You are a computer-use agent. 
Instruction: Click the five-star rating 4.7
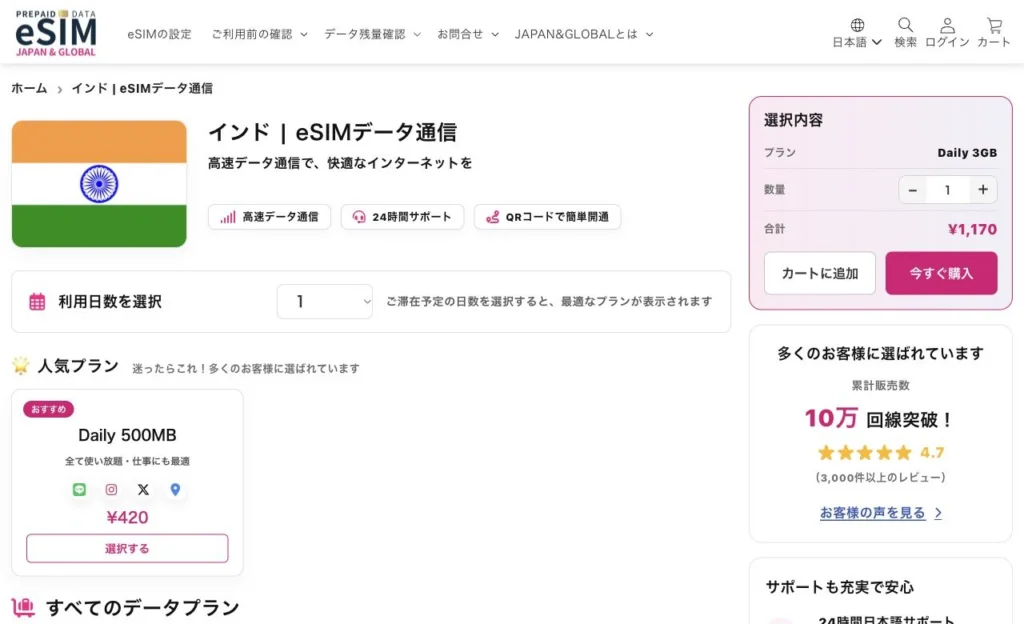(x=880, y=452)
